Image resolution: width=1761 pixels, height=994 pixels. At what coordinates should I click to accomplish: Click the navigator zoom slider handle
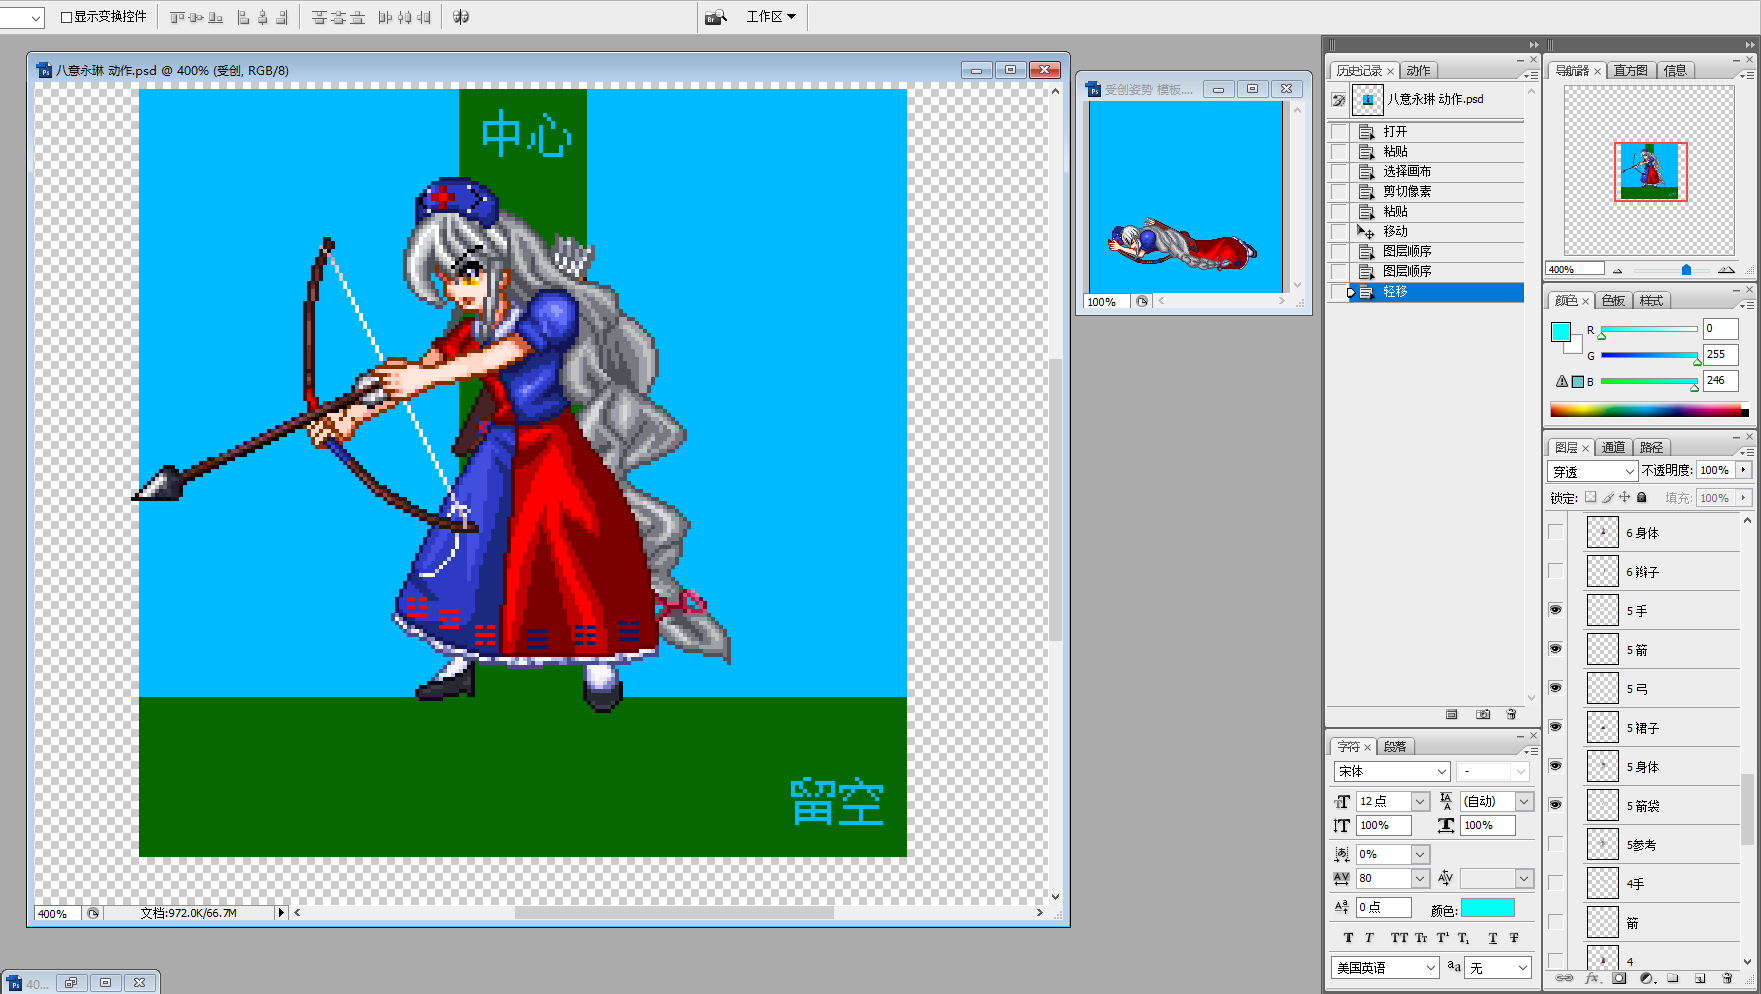coord(1687,270)
